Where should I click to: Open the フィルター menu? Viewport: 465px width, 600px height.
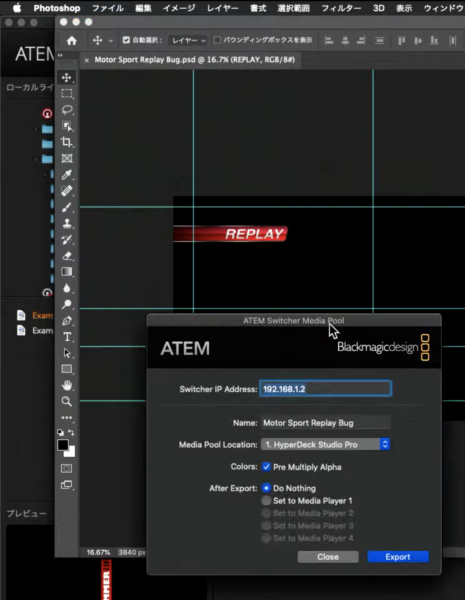[x=341, y=8]
